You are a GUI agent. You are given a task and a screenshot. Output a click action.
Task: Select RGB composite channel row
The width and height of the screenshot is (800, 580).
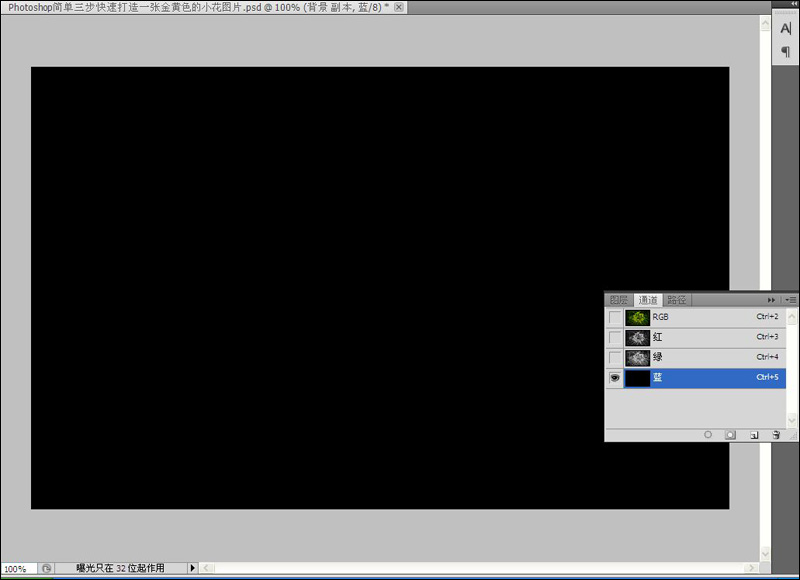pyautogui.click(x=696, y=317)
